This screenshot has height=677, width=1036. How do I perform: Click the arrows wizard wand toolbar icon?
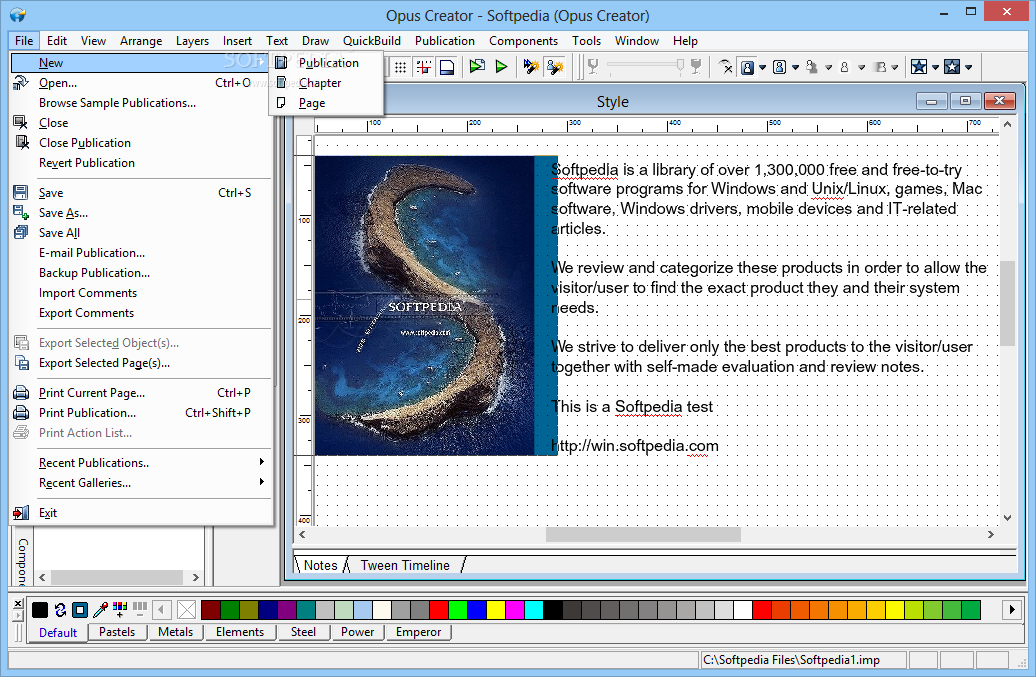531,67
